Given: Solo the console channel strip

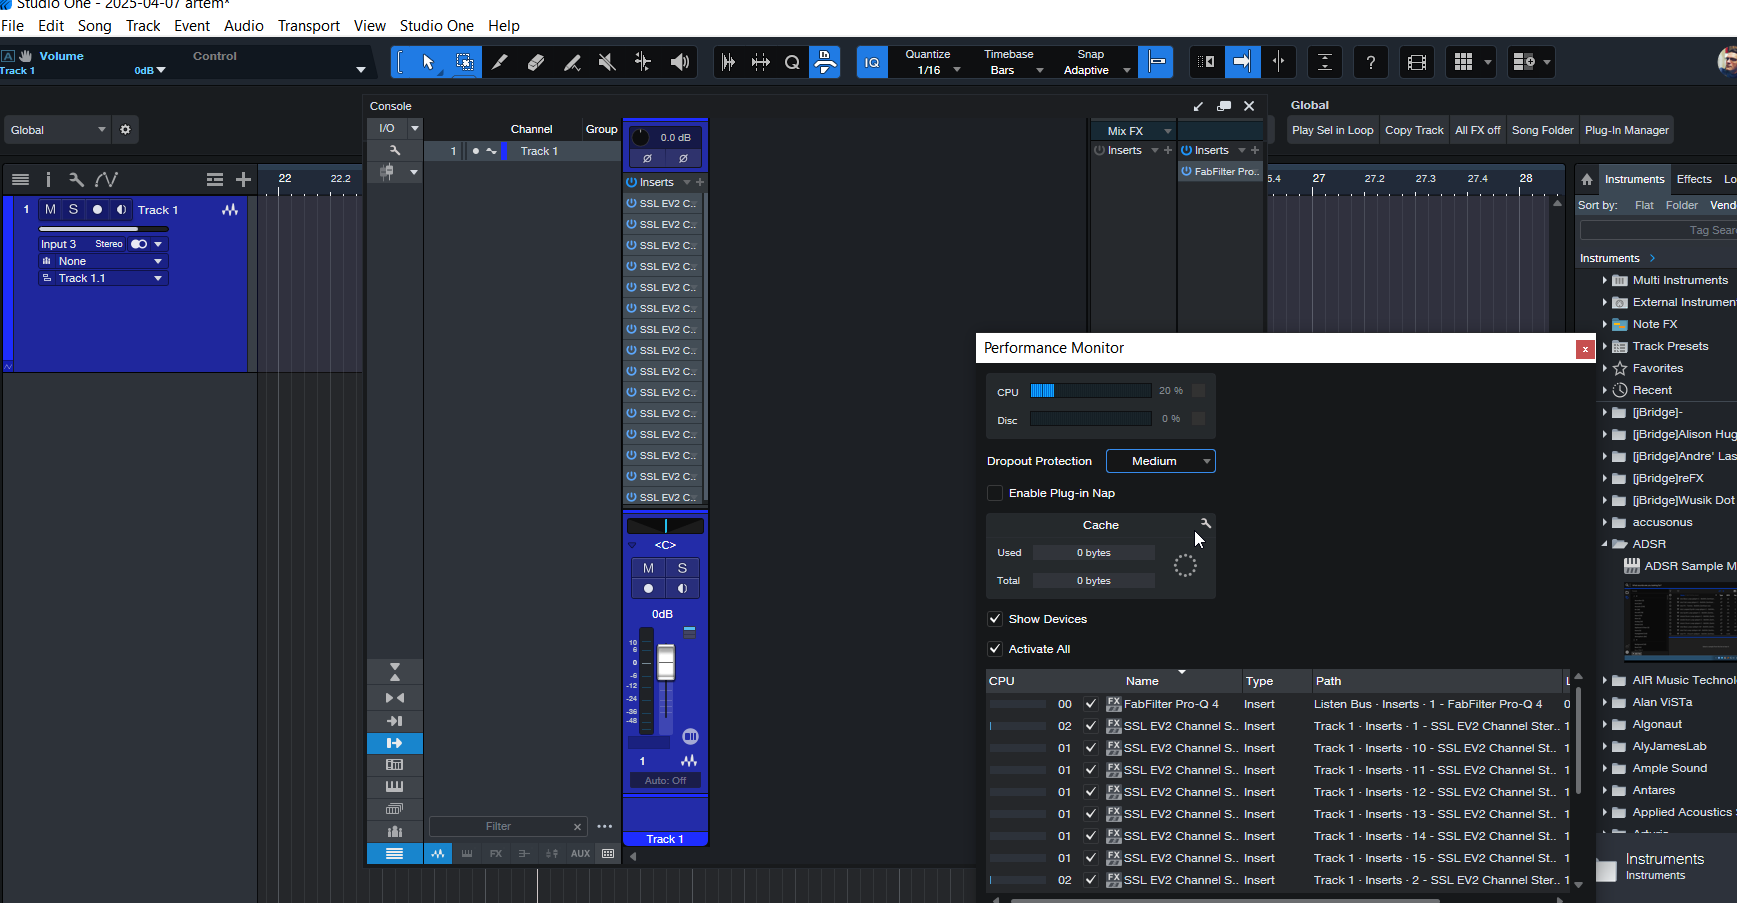Looking at the screenshot, I should tap(682, 568).
